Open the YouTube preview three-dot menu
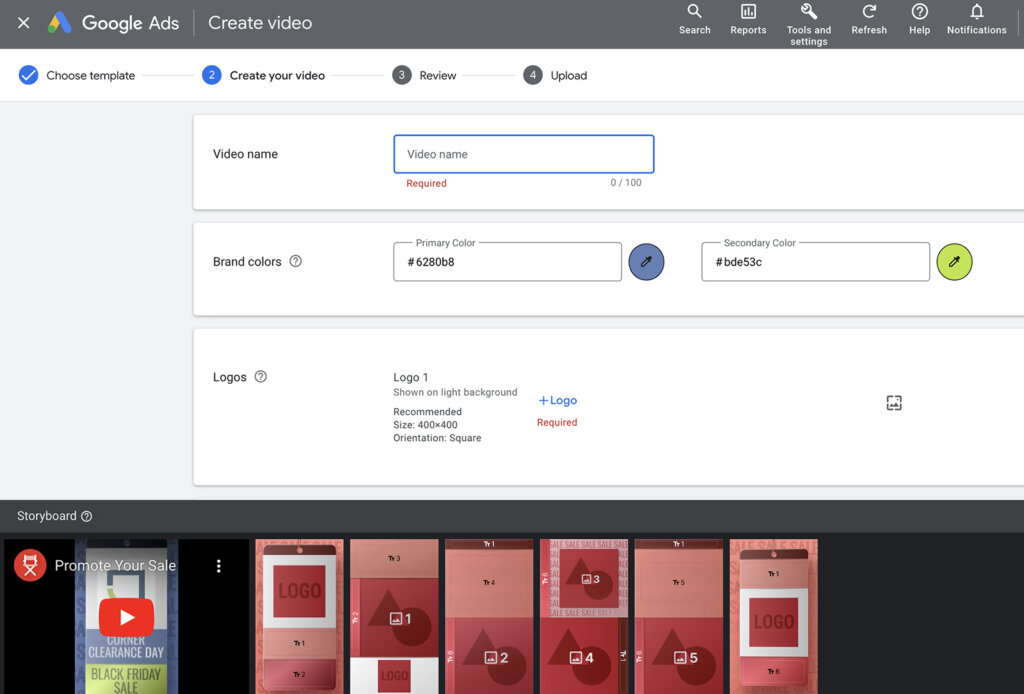1024x694 pixels. (219, 566)
